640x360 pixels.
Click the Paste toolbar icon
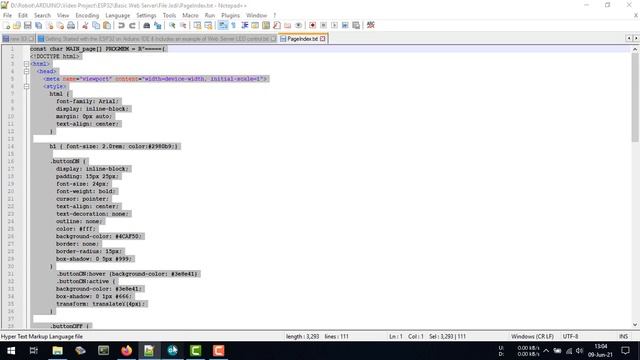(x=107, y=25)
